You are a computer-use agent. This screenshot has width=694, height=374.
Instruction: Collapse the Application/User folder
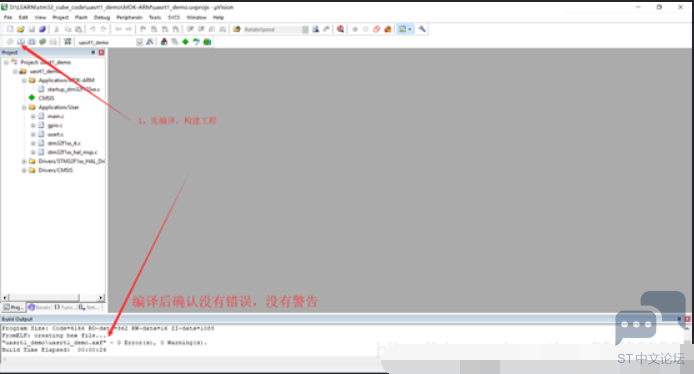pos(24,108)
